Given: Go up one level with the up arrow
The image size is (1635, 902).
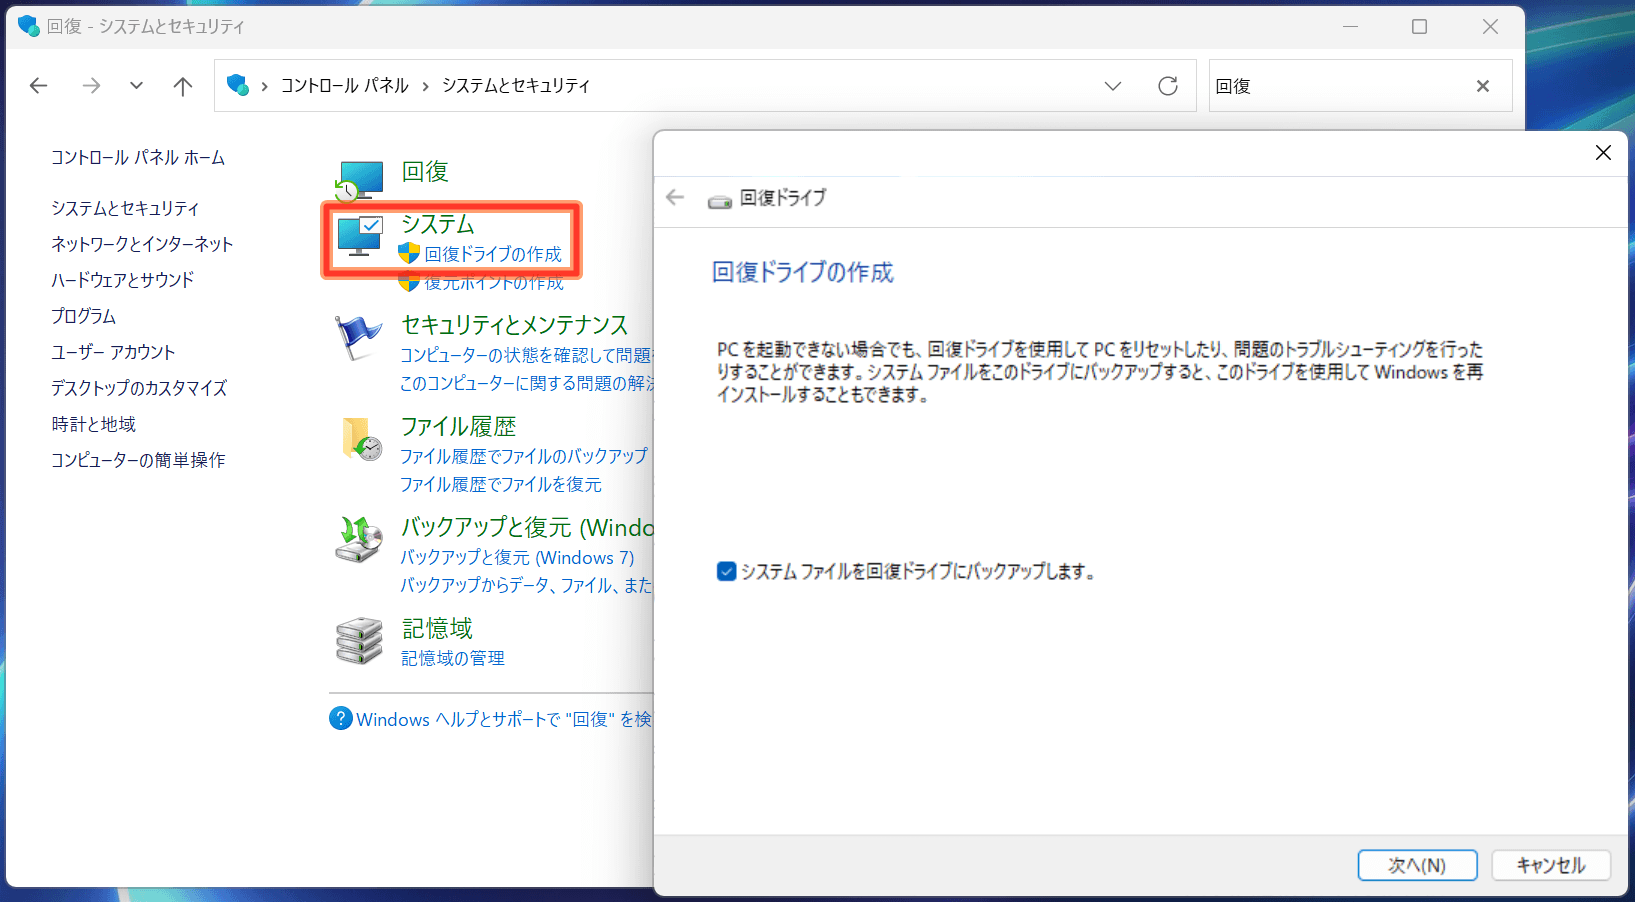Looking at the screenshot, I should (x=182, y=86).
